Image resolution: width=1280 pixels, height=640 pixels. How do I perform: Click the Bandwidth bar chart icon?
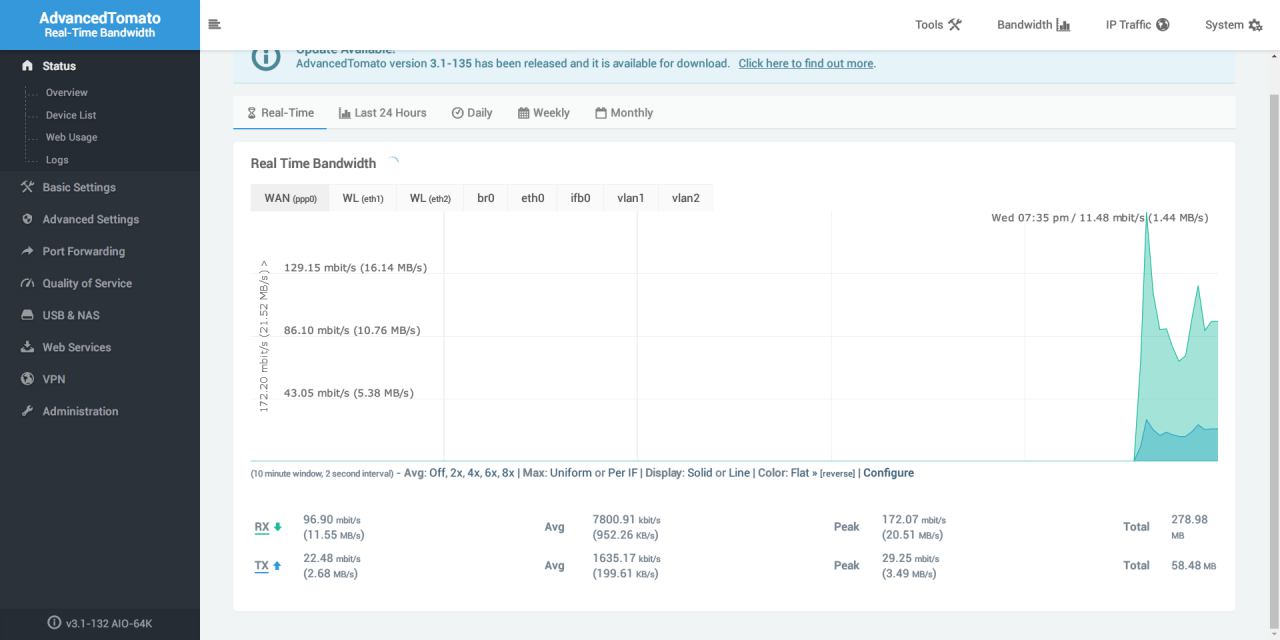(x=1063, y=24)
